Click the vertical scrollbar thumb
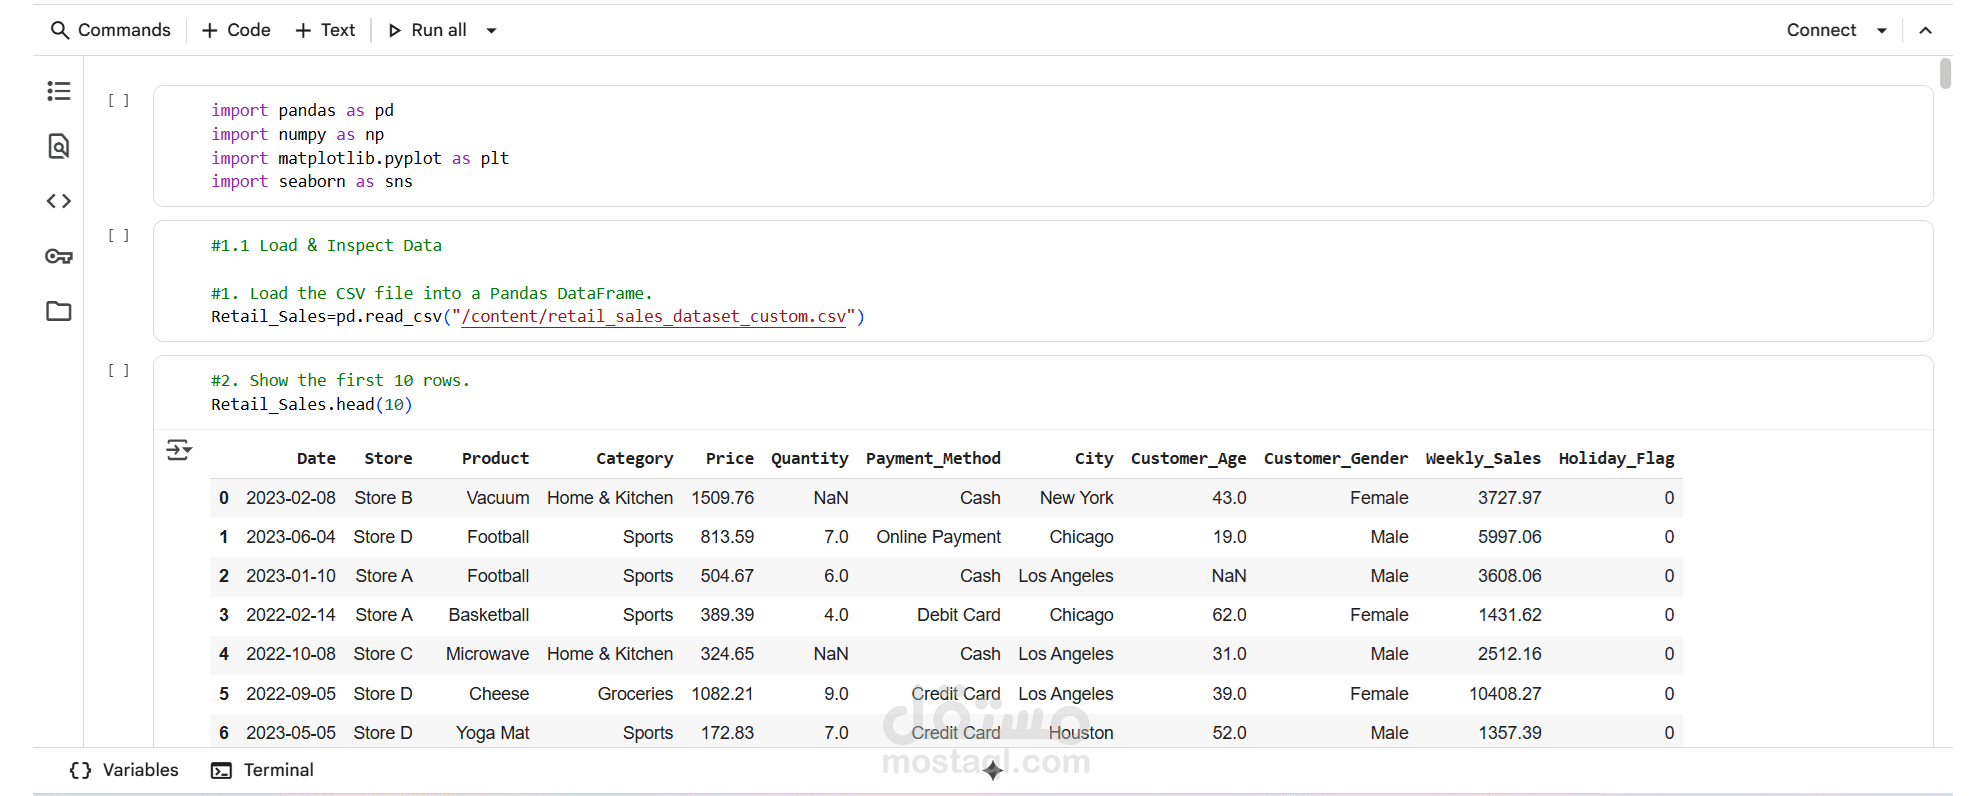 pyautogui.click(x=1945, y=74)
